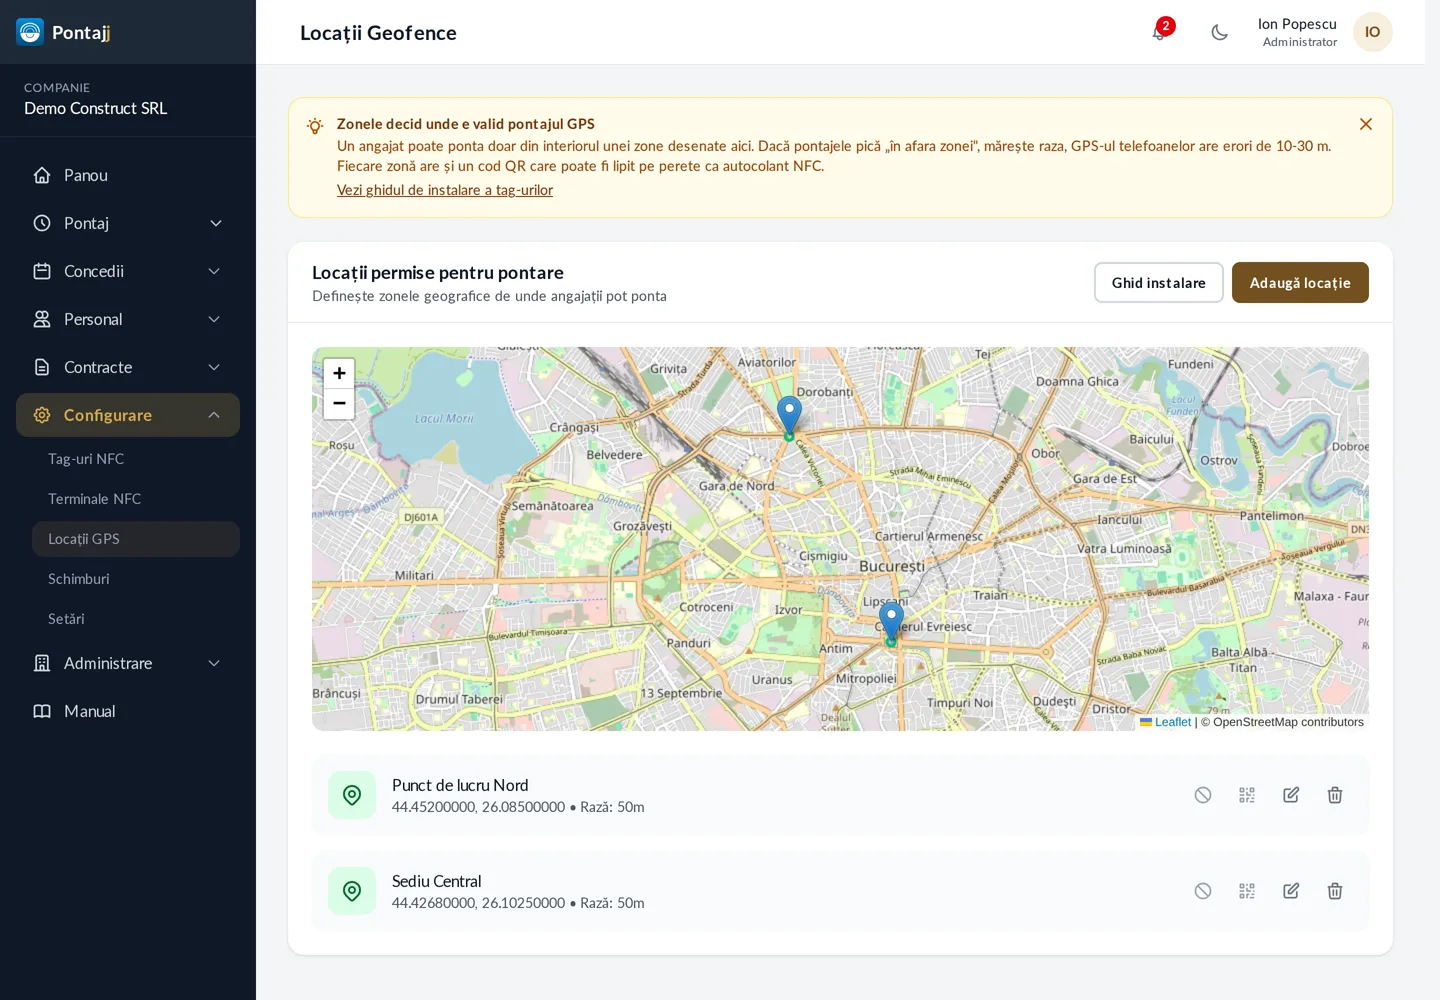The height and width of the screenshot is (1000, 1440).
Task: Delete the Sediu Central location
Action: [x=1335, y=891]
